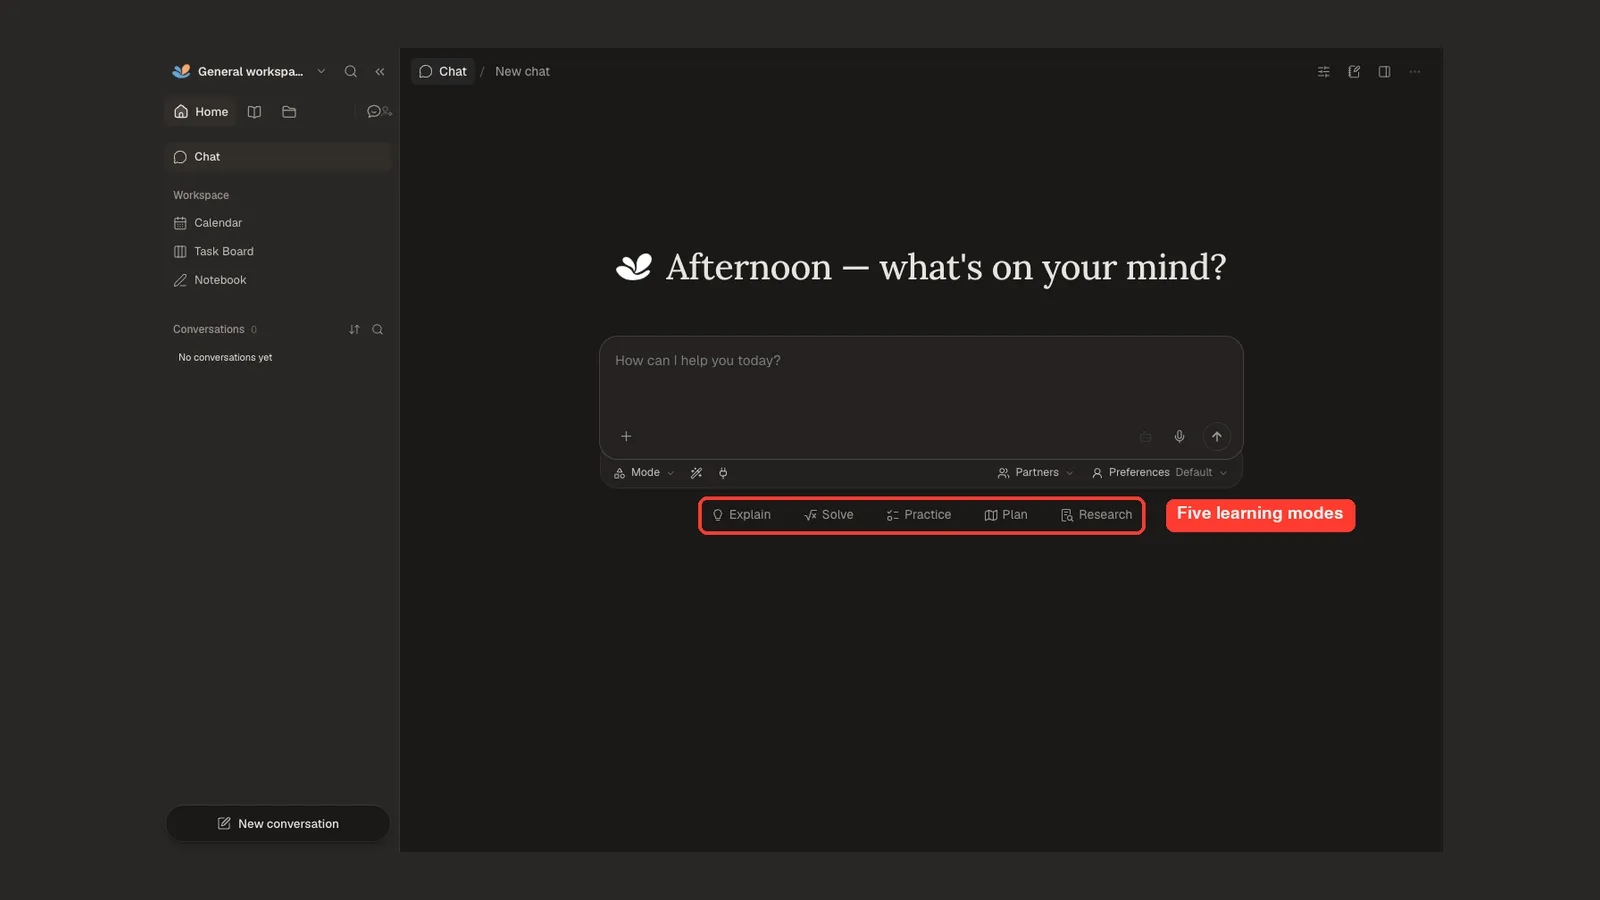The height and width of the screenshot is (900, 1600).
Task: Toggle the side panel icon in header
Action: pos(1384,72)
